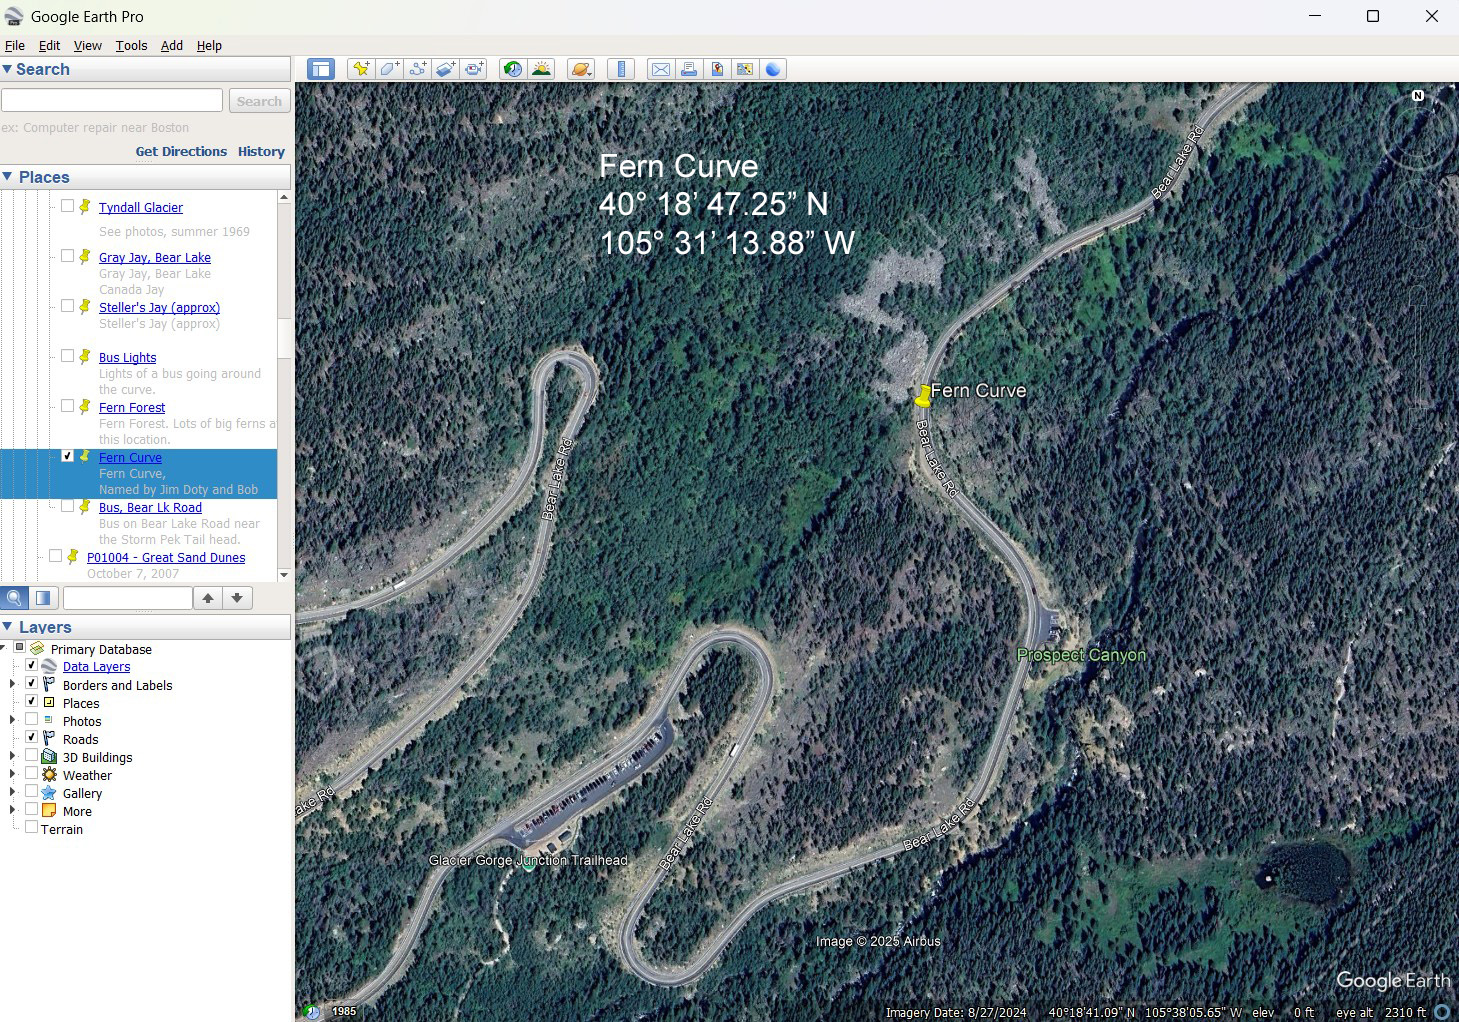Click the Add Placemark pushpin icon
This screenshot has width=1459, height=1022.
[361, 69]
